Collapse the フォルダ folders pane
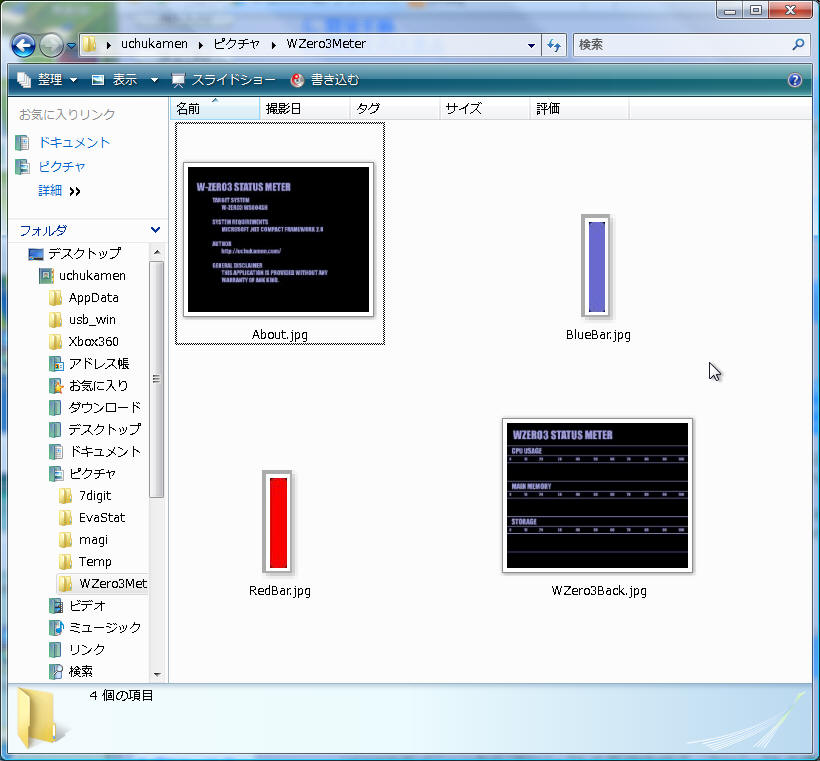This screenshot has width=820, height=761. (155, 230)
